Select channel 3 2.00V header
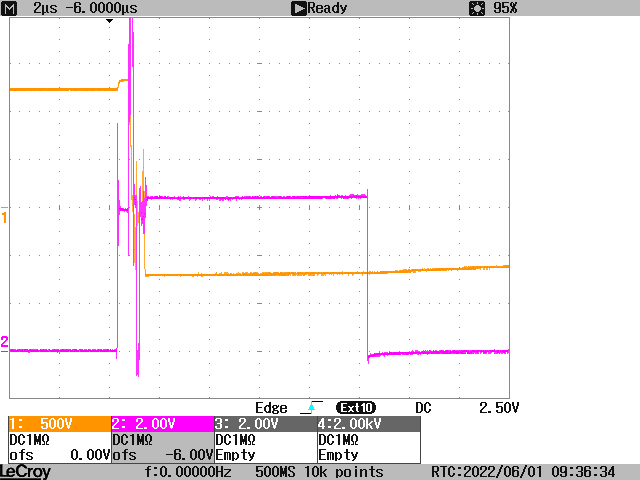This screenshot has height=480, width=640. (266, 424)
